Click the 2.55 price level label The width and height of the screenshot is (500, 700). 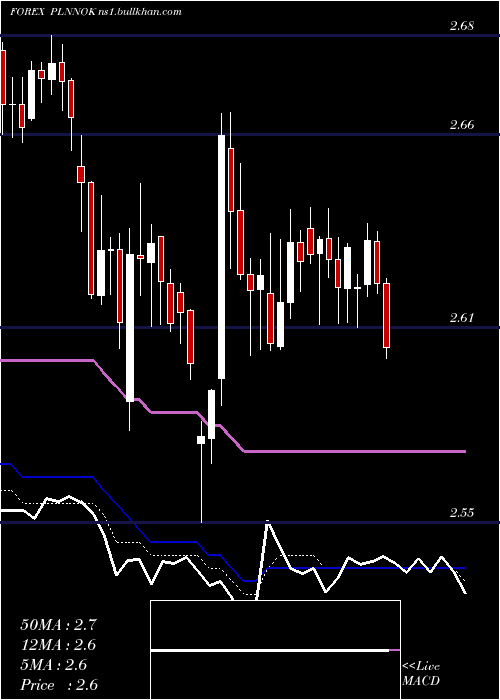click(462, 512)
